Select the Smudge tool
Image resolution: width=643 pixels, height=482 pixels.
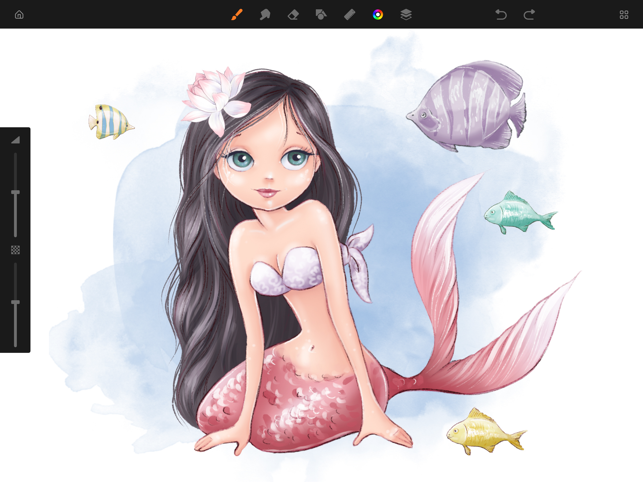(265, 15)
